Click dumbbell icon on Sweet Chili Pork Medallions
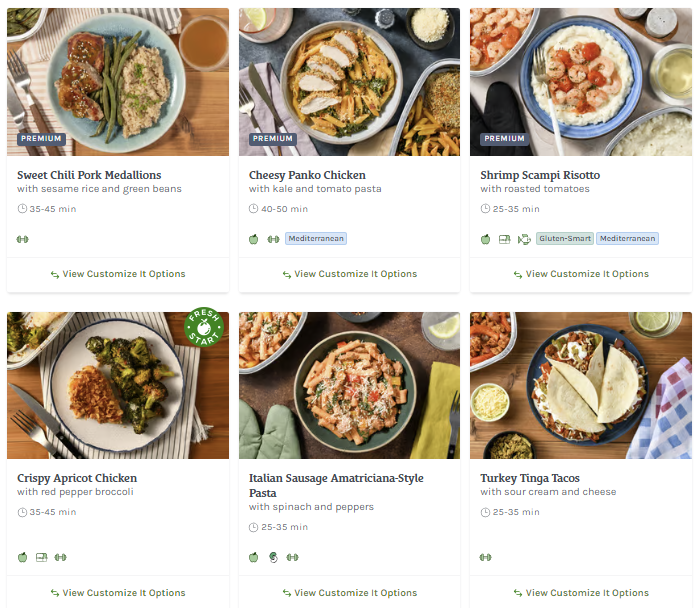 23,239
